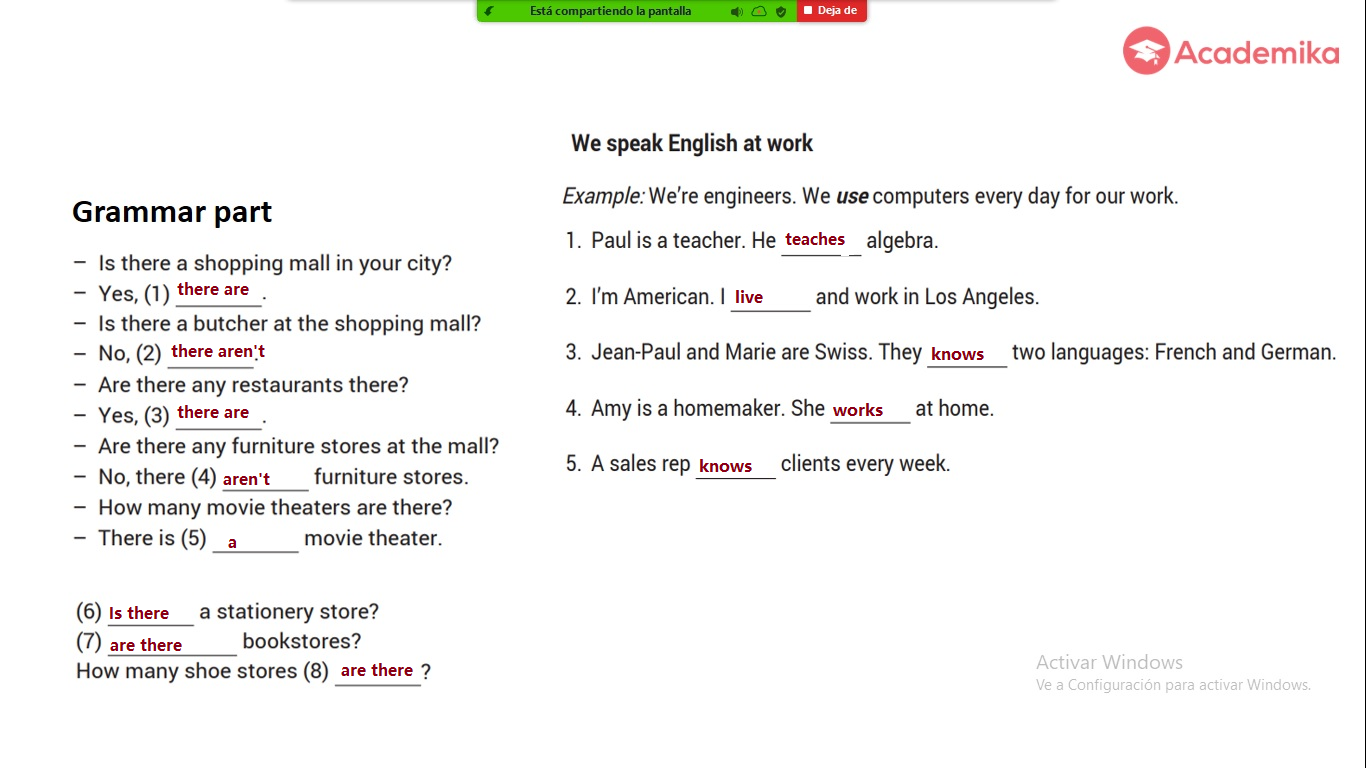This screenshot has height=768, width=1366.
Task: Click the cloud recording icon in share bar
Action: 759,12
